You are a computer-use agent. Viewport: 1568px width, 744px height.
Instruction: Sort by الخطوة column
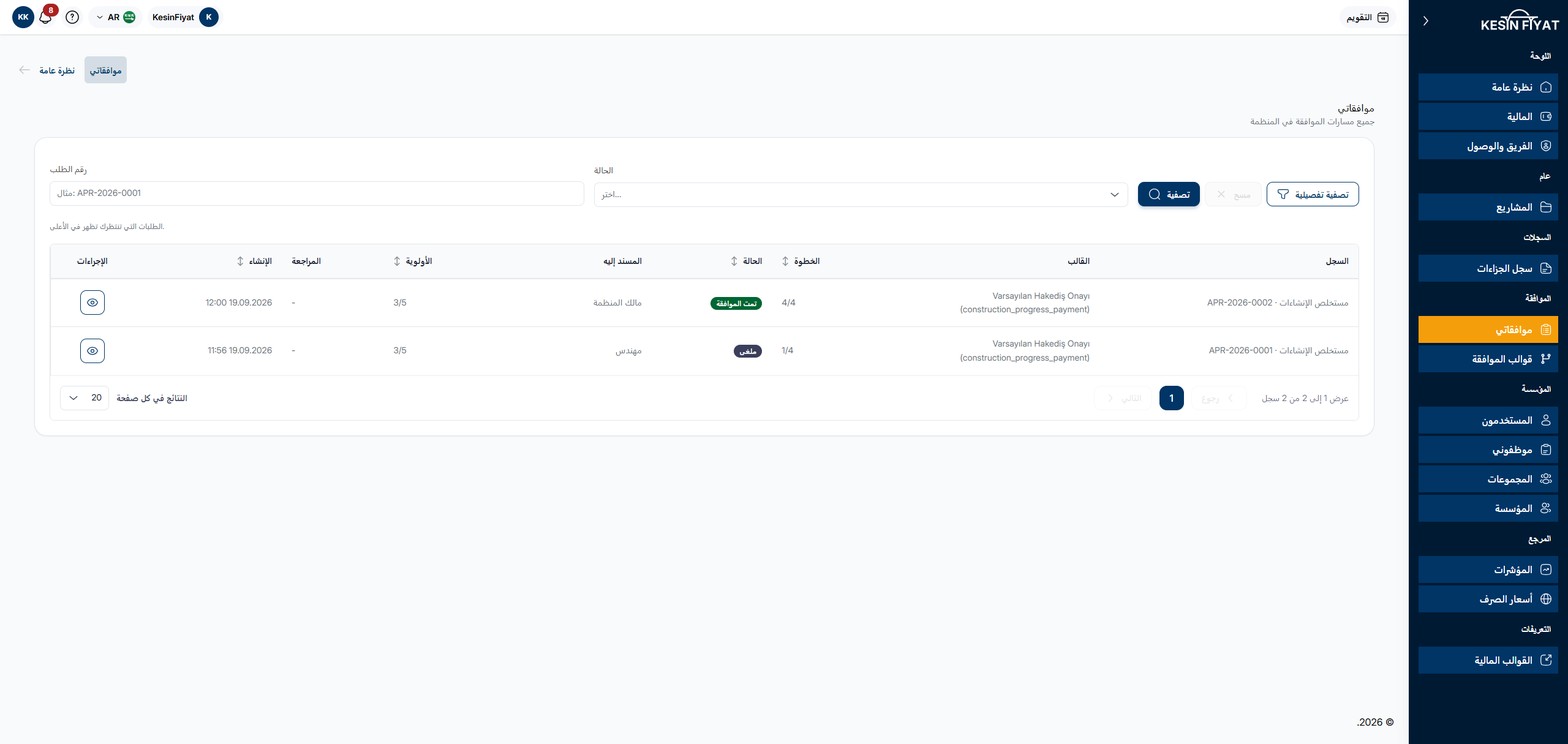pyautogui.click(x=801, y=261)
